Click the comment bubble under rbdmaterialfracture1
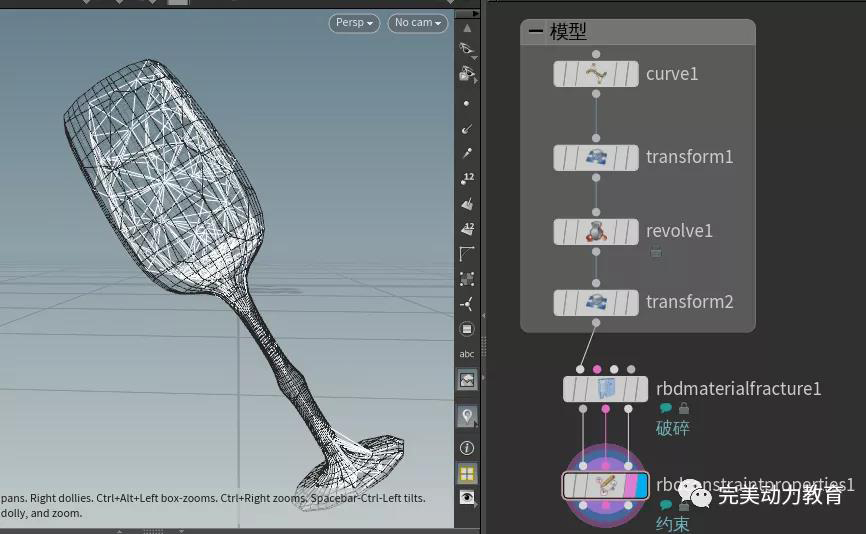 tap(666, 408)
